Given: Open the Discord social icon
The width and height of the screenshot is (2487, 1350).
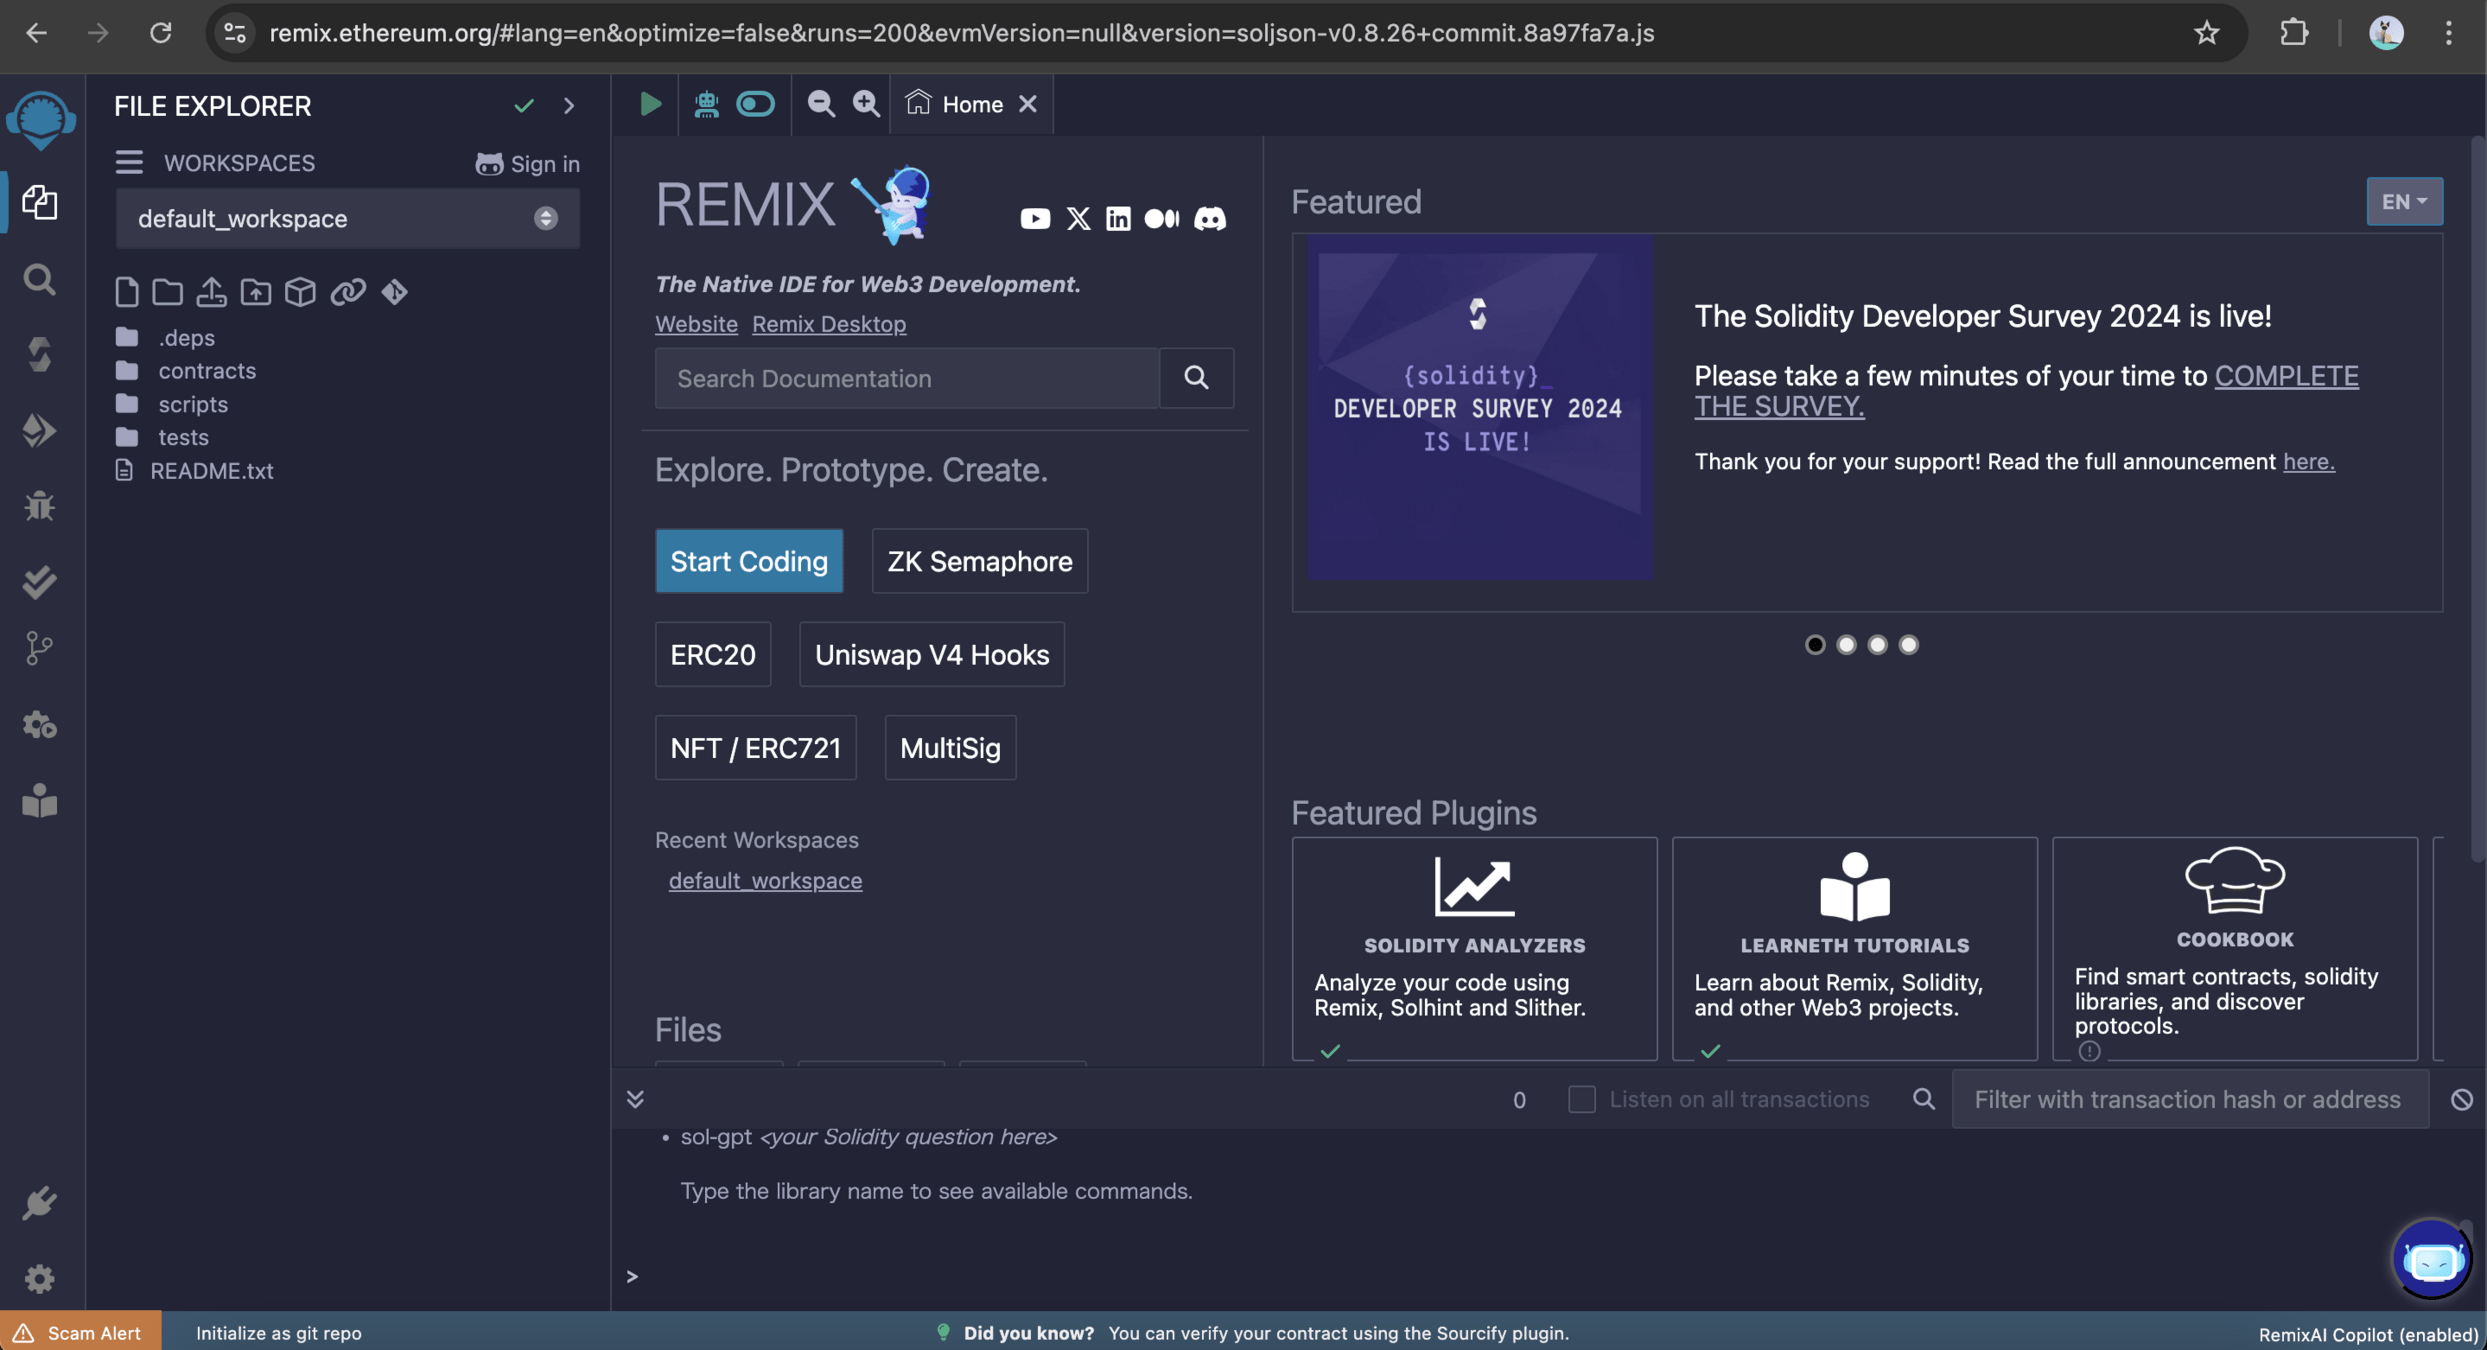Looking at the screenshot, I should [1209, 218].
